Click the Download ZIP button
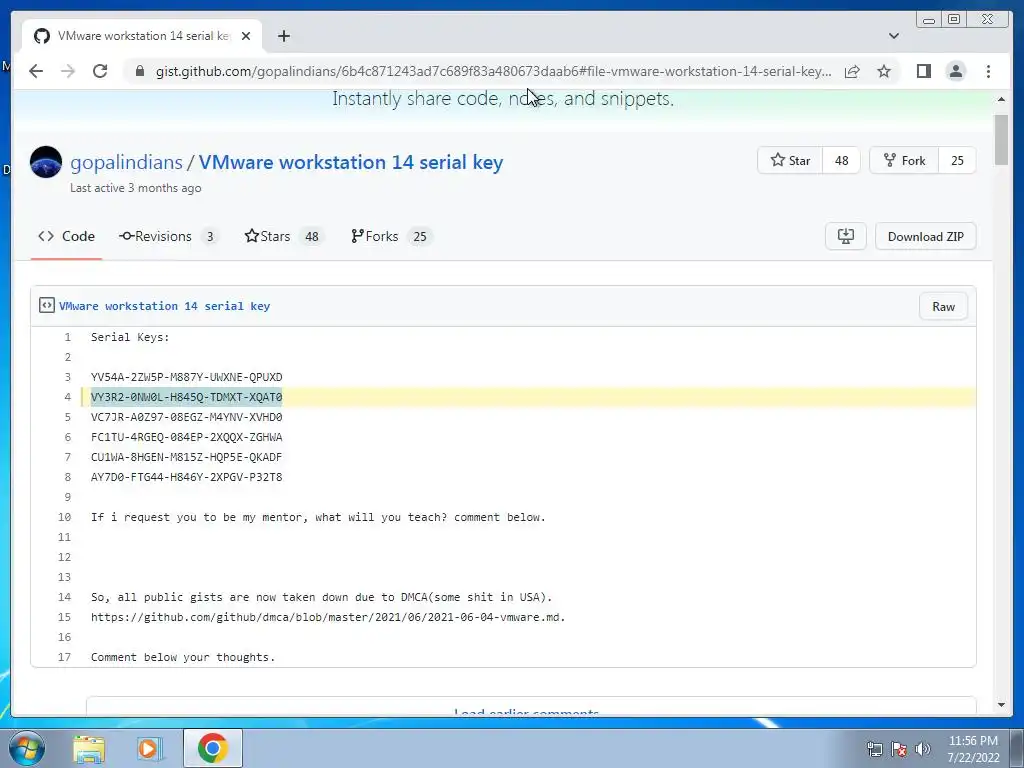This screenshot has width=1024, height=768. pyautogui.click(x=925, y=236)
